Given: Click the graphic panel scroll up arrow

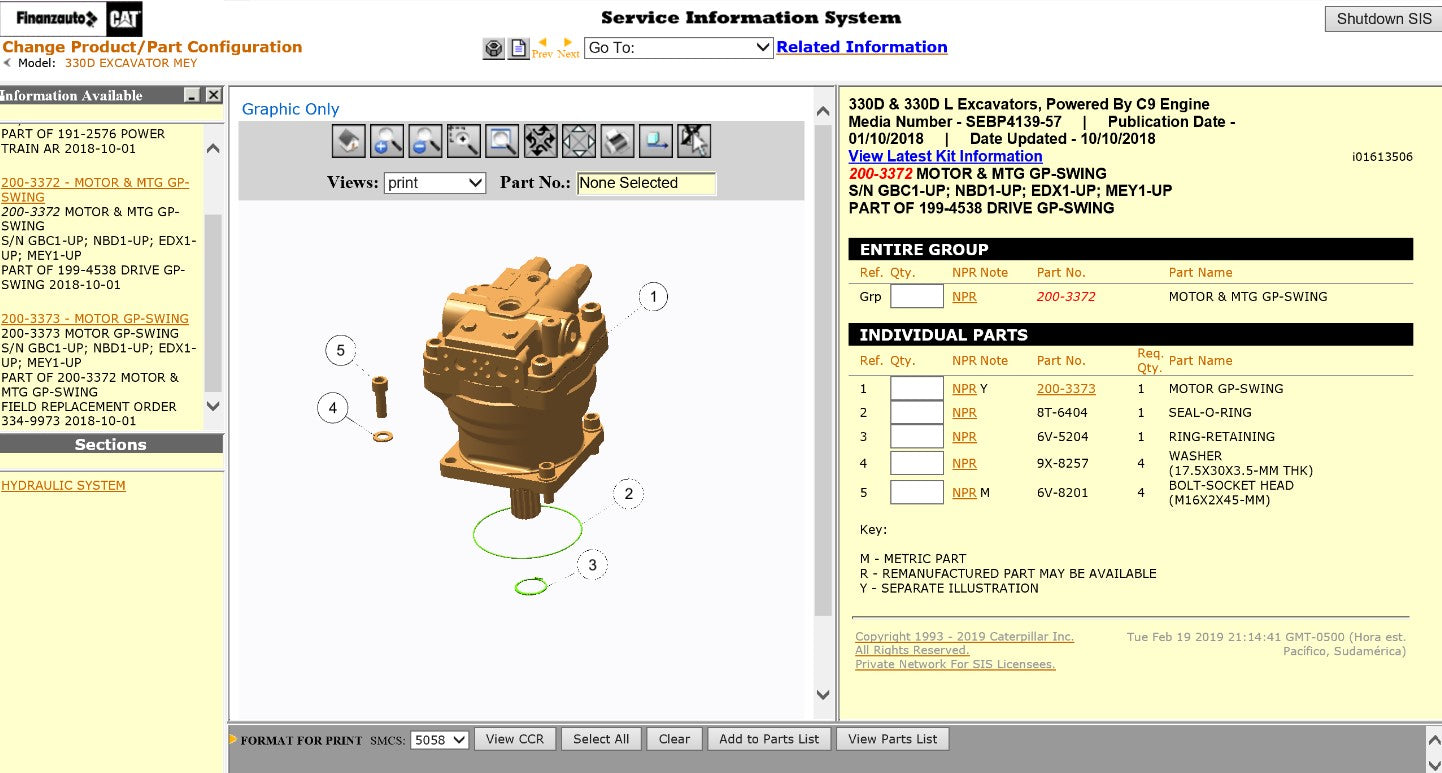Looking at the screenshot, I should [x=823, y=111].
